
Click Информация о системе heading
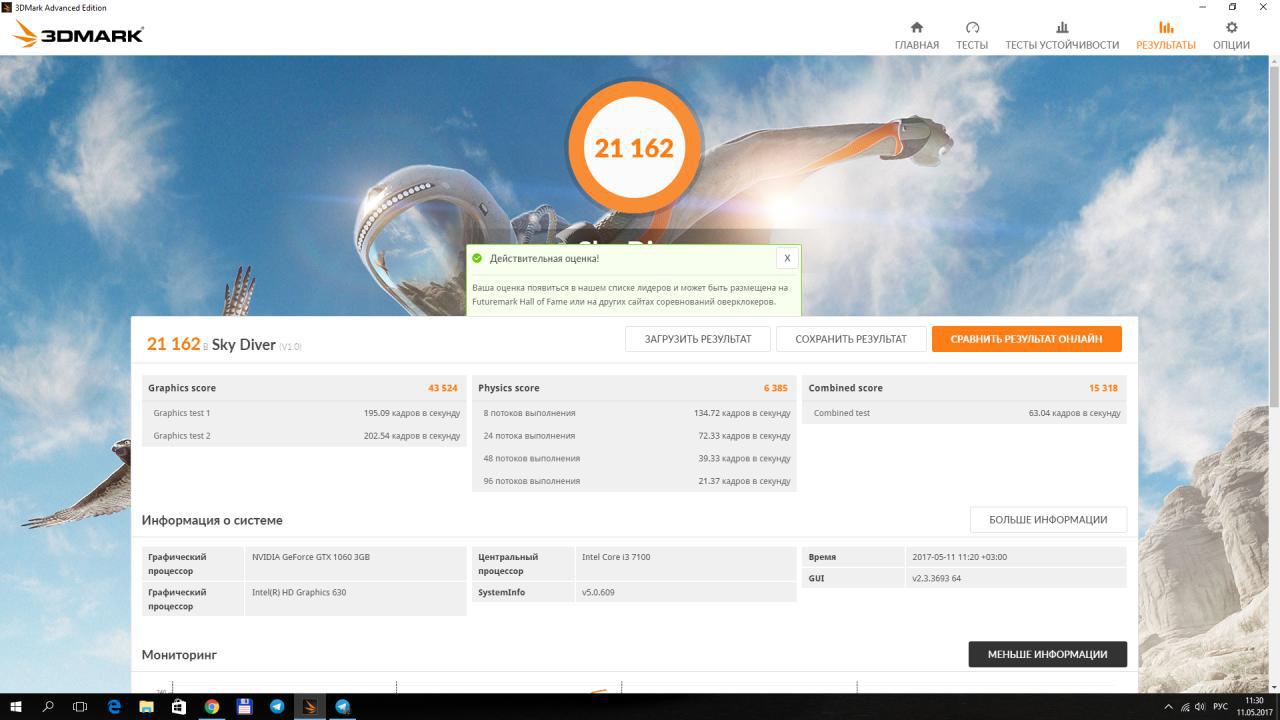pos(212,520)
